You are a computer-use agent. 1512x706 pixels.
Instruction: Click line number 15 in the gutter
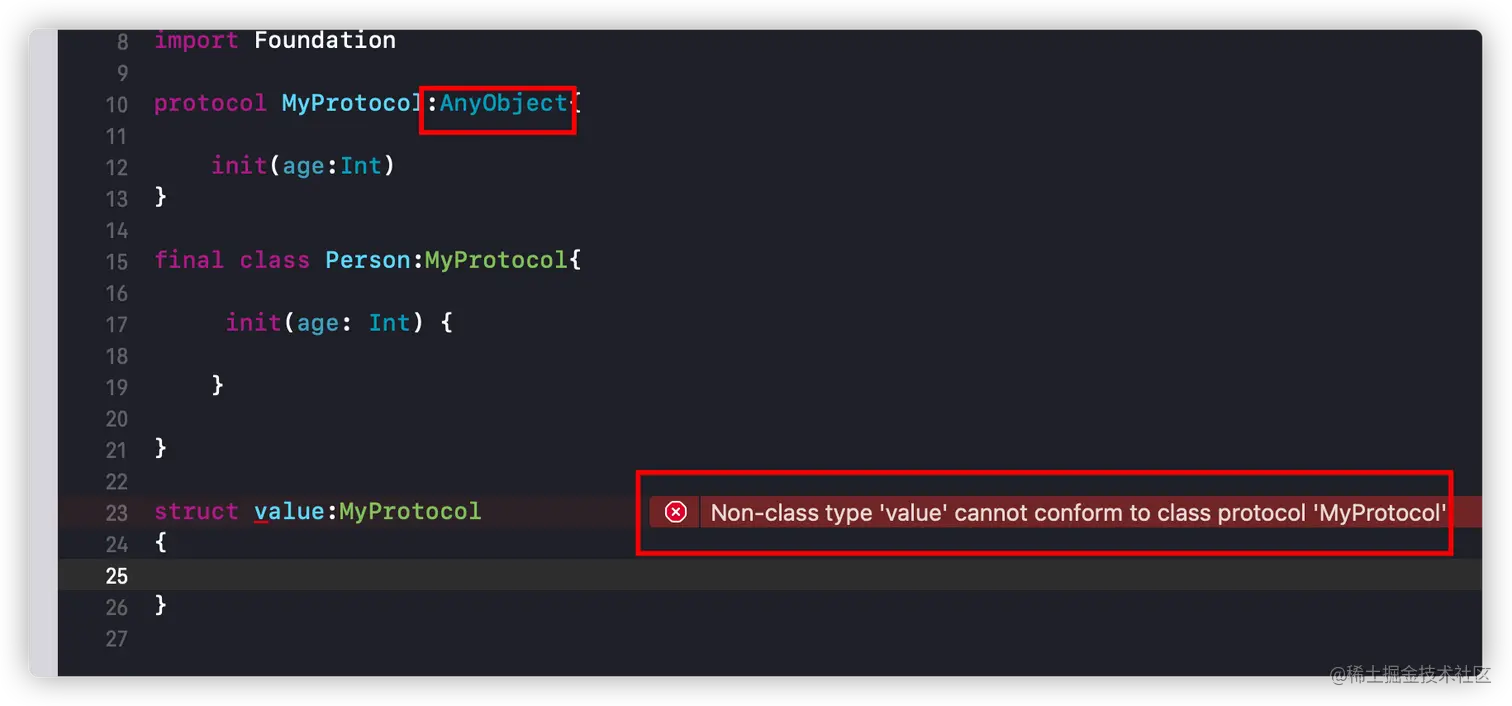(116, 261)
